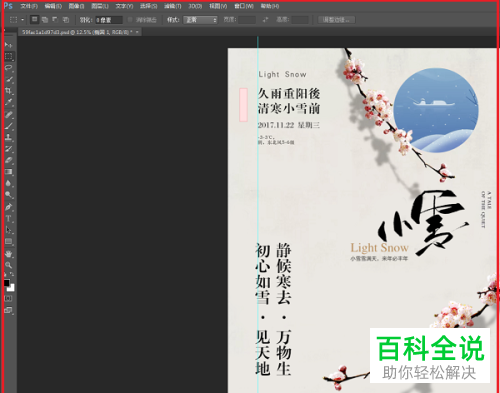
Task: Choose Subtract from Selection mode
Action: pos(55,20)
